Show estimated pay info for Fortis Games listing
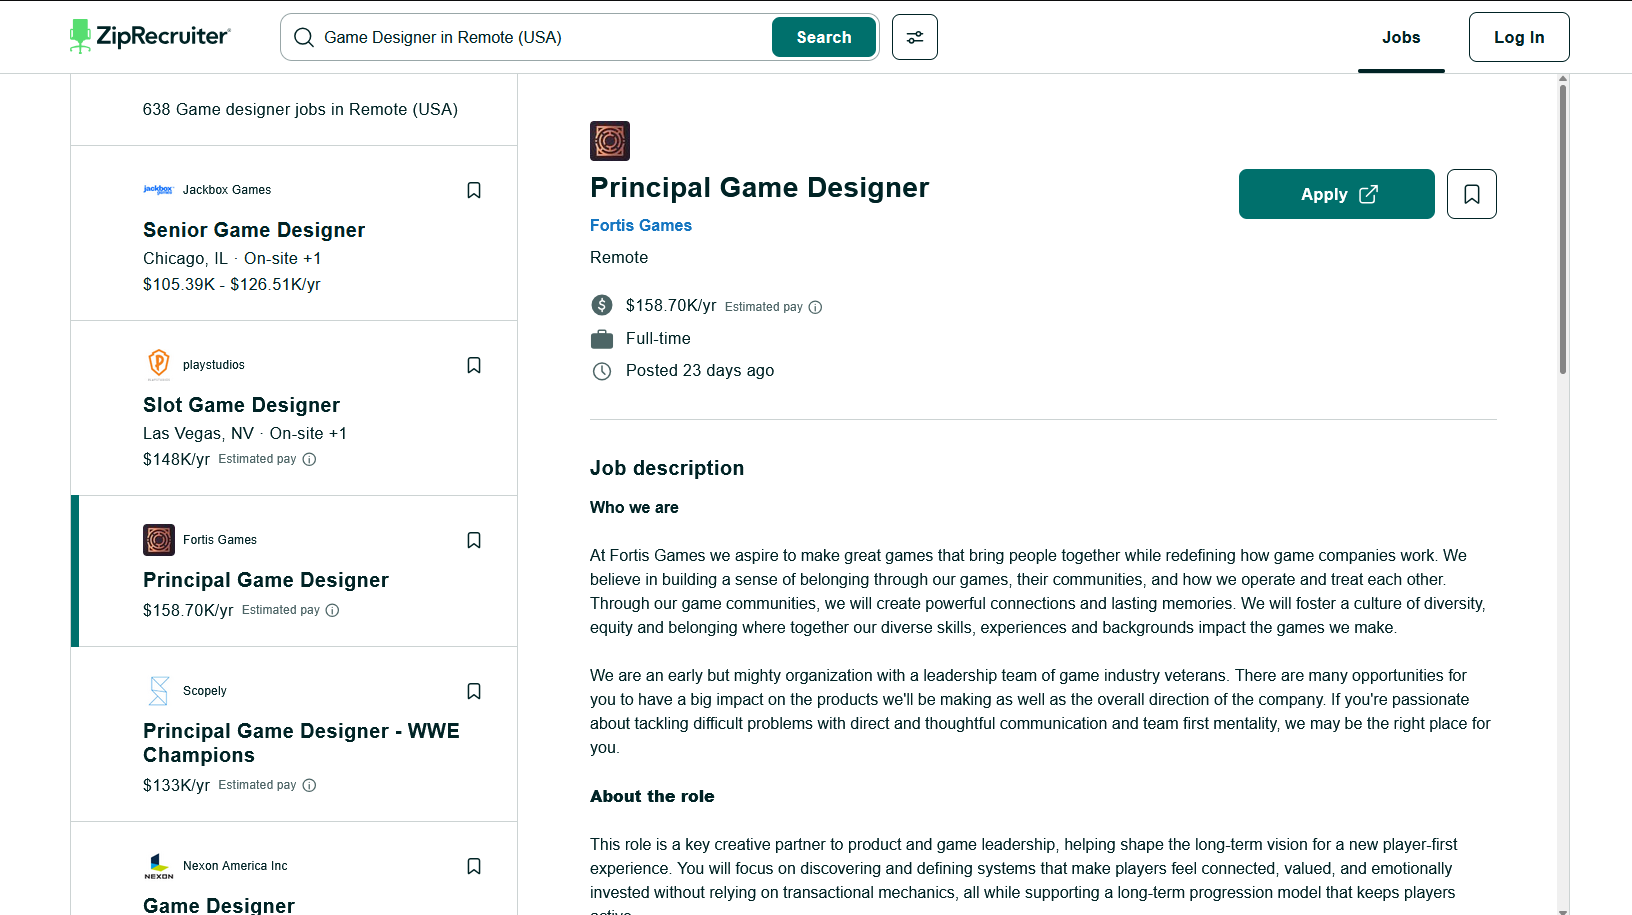1632x915 pixels. point(332,610)
